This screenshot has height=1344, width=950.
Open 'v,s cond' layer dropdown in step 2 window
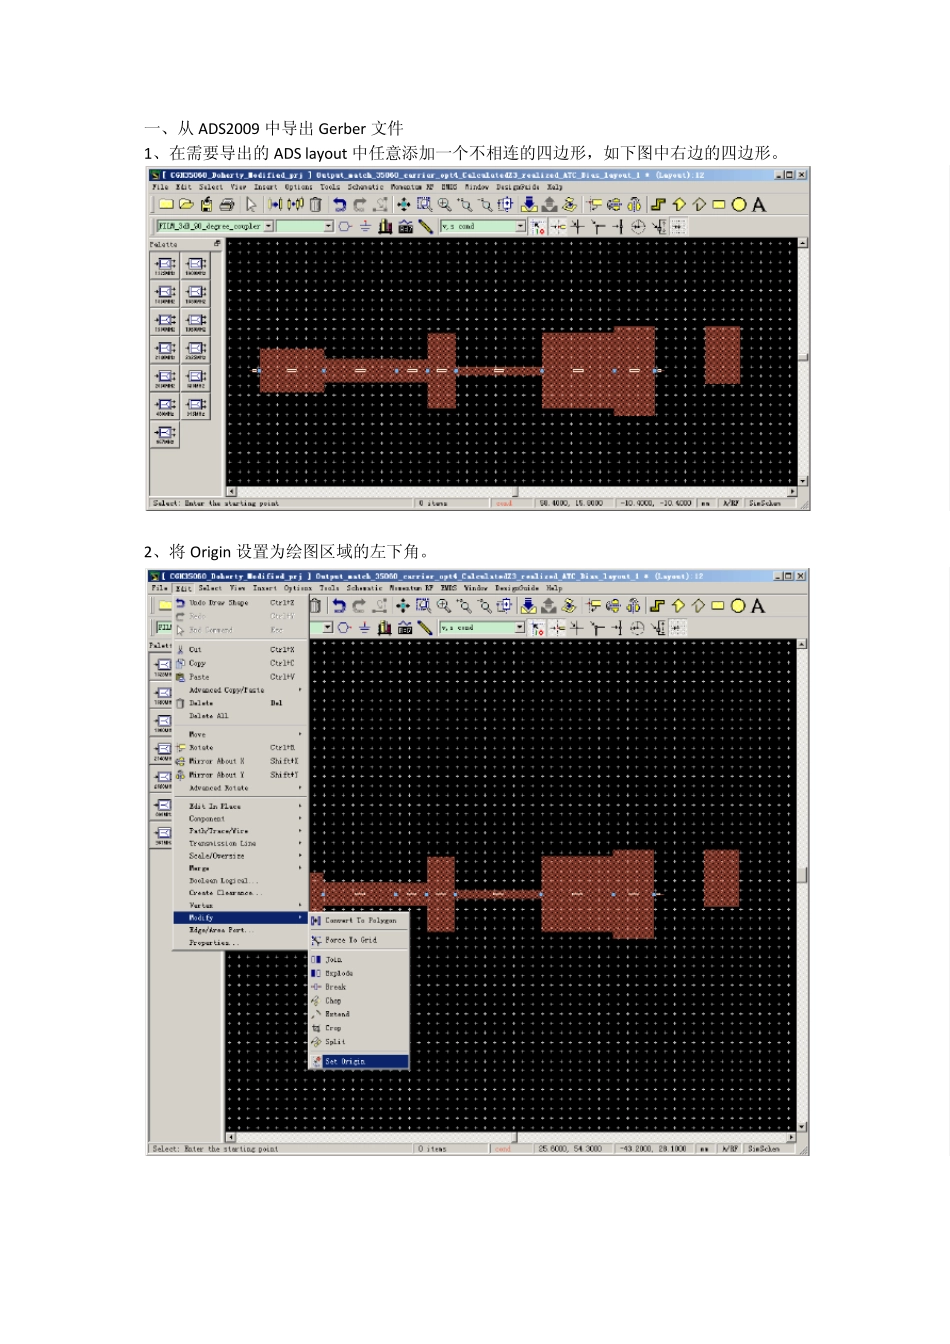[519, 628]
